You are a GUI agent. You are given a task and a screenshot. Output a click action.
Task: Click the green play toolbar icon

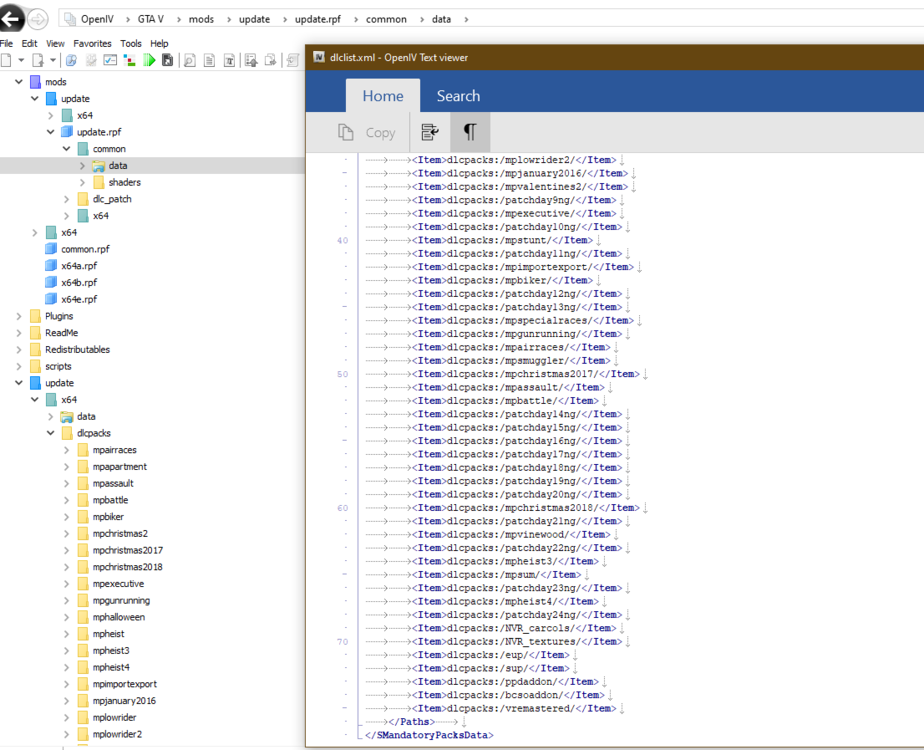[149, 61]
